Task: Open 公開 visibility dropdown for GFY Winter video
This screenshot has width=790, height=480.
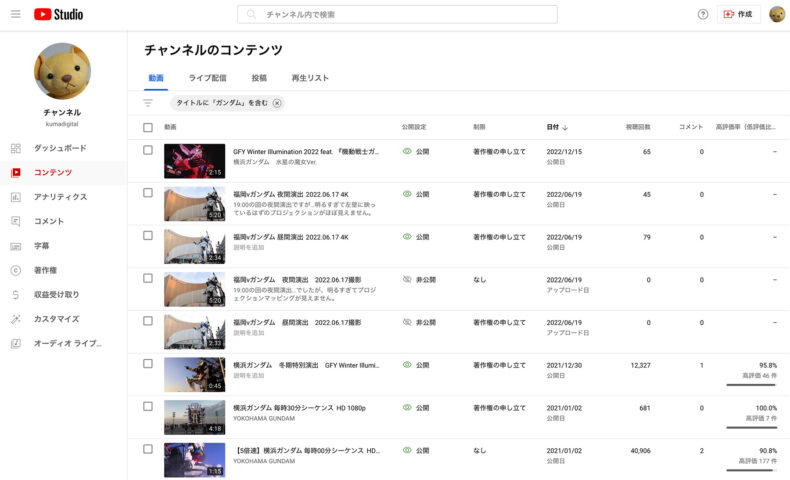Action: click(416, 152)
